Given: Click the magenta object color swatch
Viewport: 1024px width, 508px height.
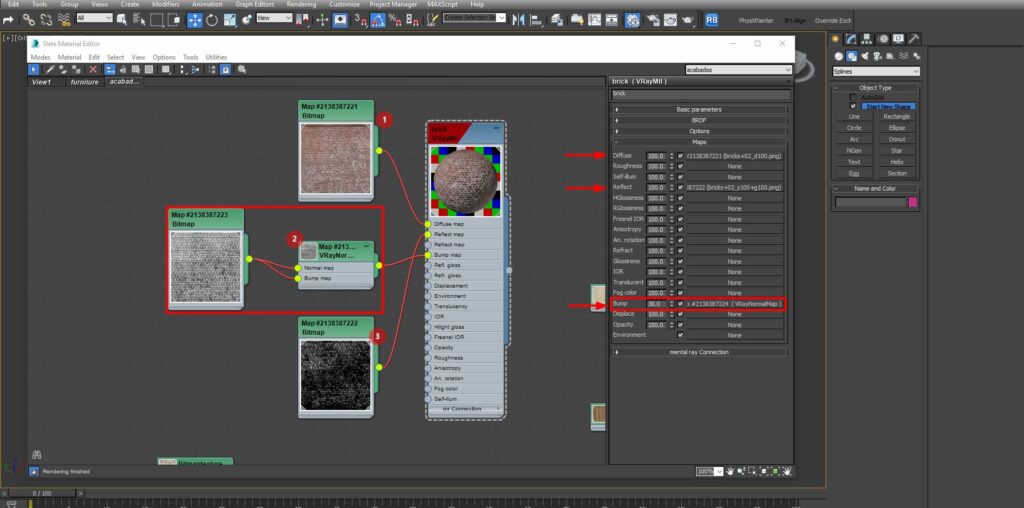Looking at the screenshot, I should [x=913, y=202].
